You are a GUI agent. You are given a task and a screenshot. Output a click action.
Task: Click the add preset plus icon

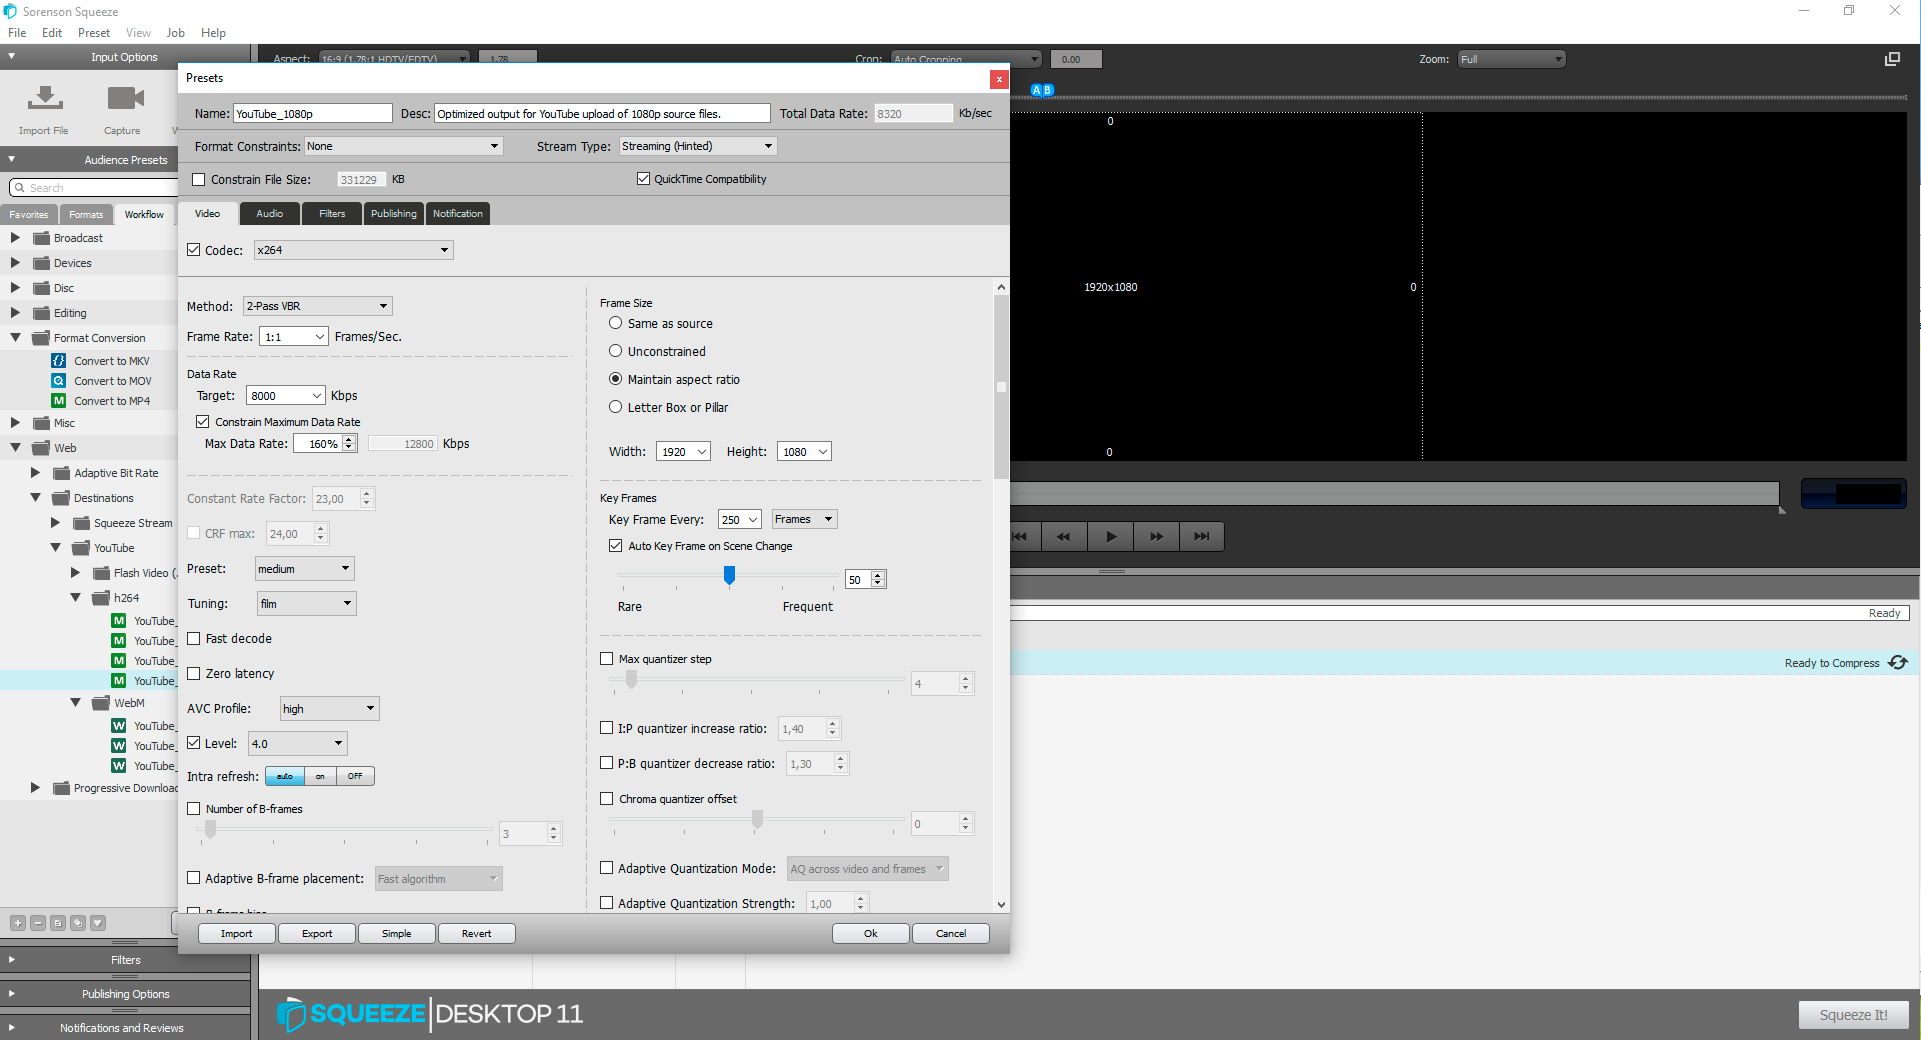[18, 923]
